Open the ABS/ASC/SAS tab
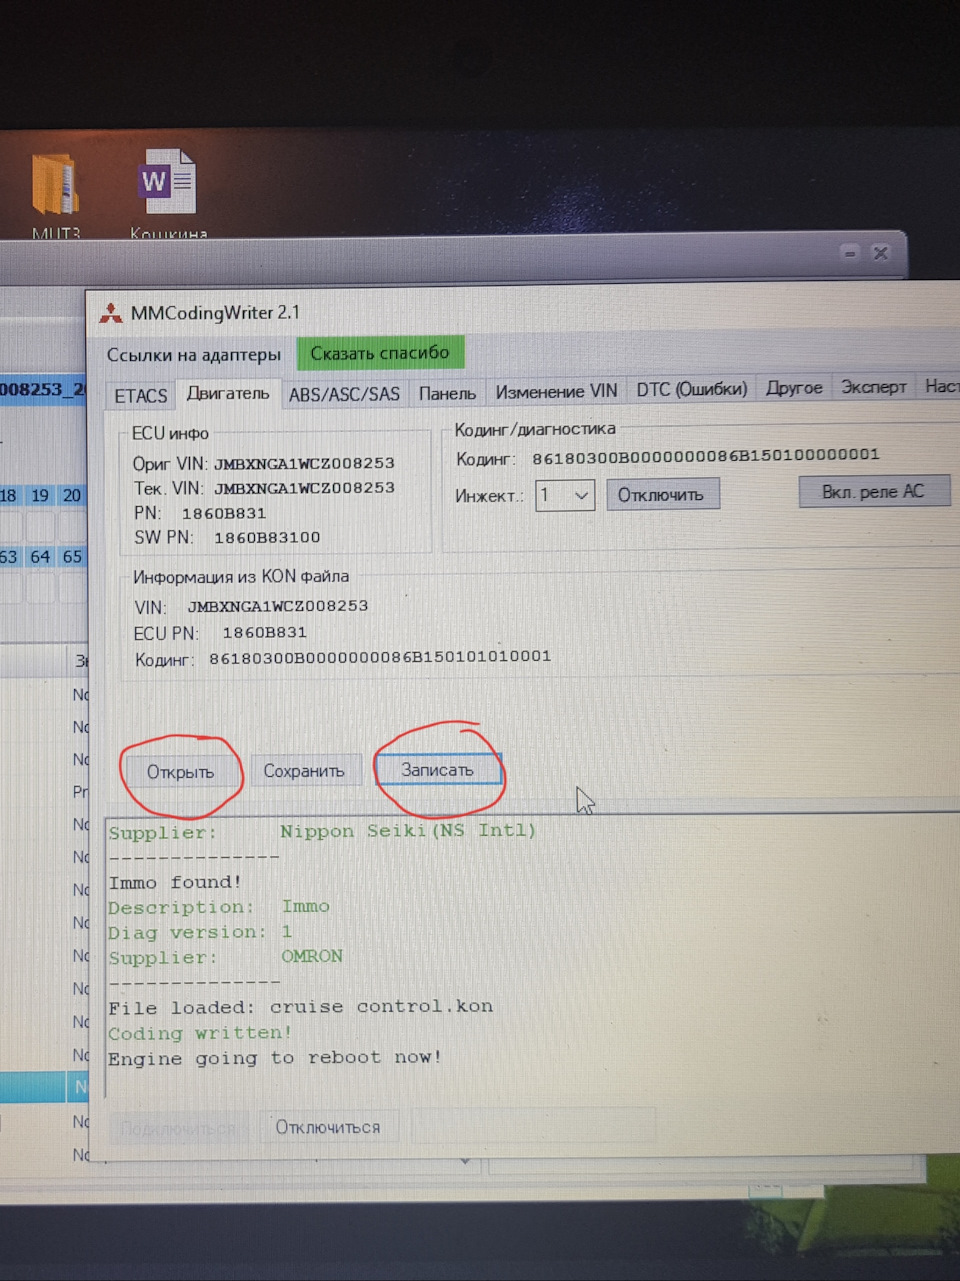Image resolution: width=960 pixels, height=1281 pixels. [344, 395]
